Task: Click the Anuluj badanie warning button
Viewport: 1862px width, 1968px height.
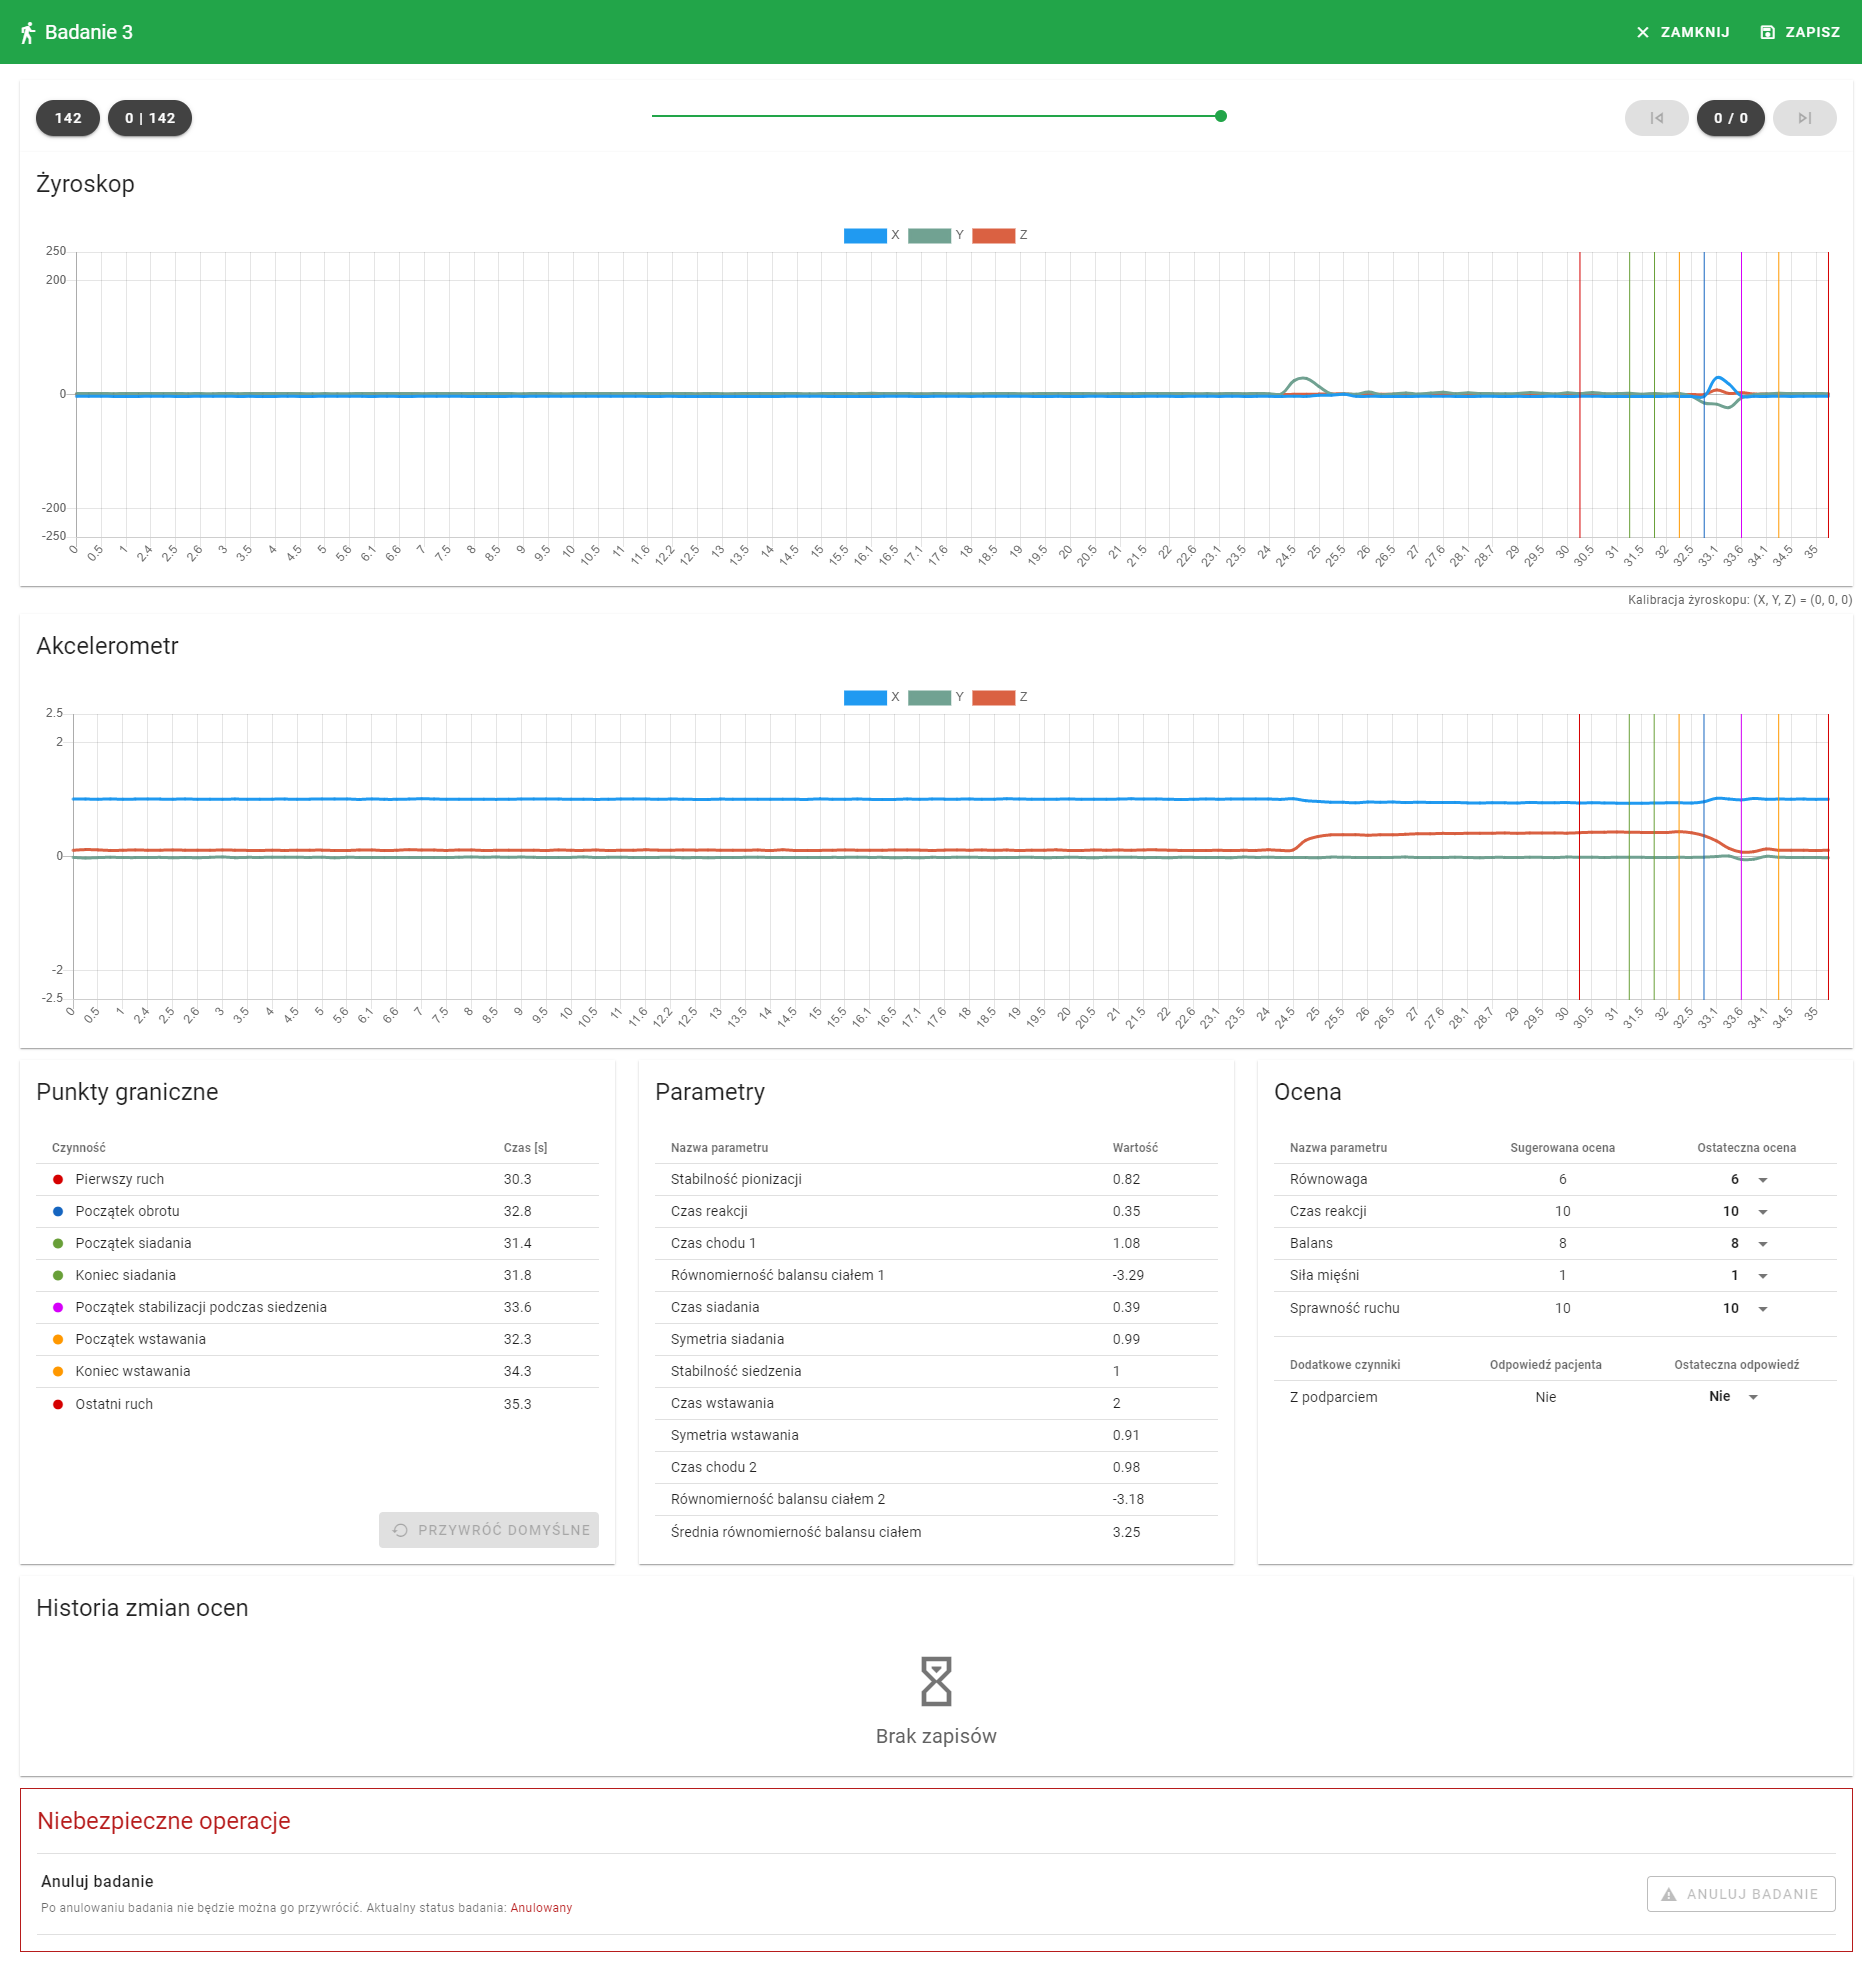Action: pyautogui.click(x=1740, y=1894)
